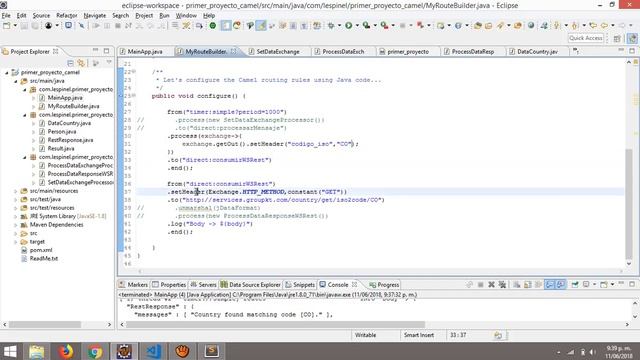The width and height of the screenshot is (640, 360).
Task: Open the Refactor menu
Action: coord(67,16)
